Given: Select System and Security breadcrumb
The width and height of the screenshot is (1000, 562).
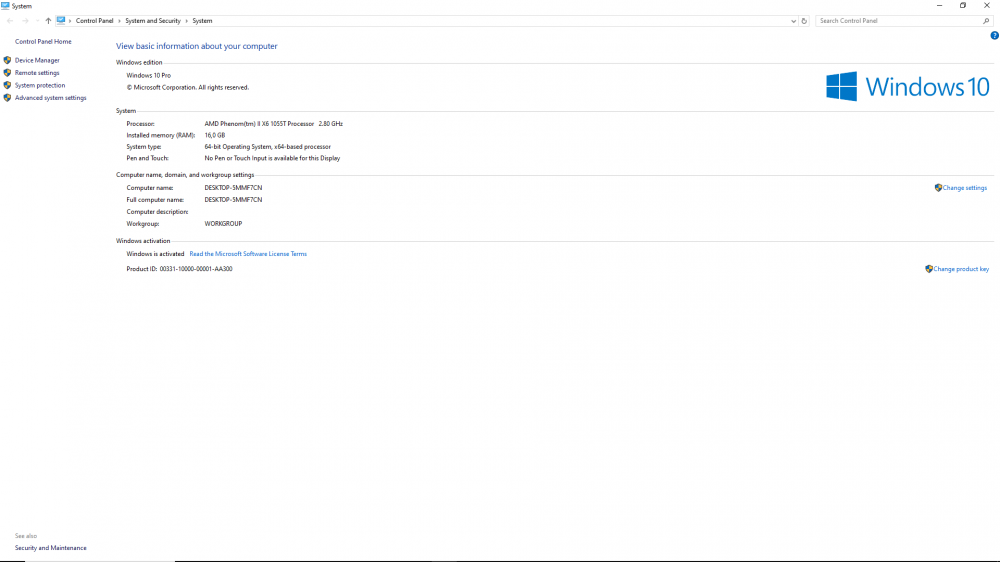Looking at the screenshot, I should 153,21.
